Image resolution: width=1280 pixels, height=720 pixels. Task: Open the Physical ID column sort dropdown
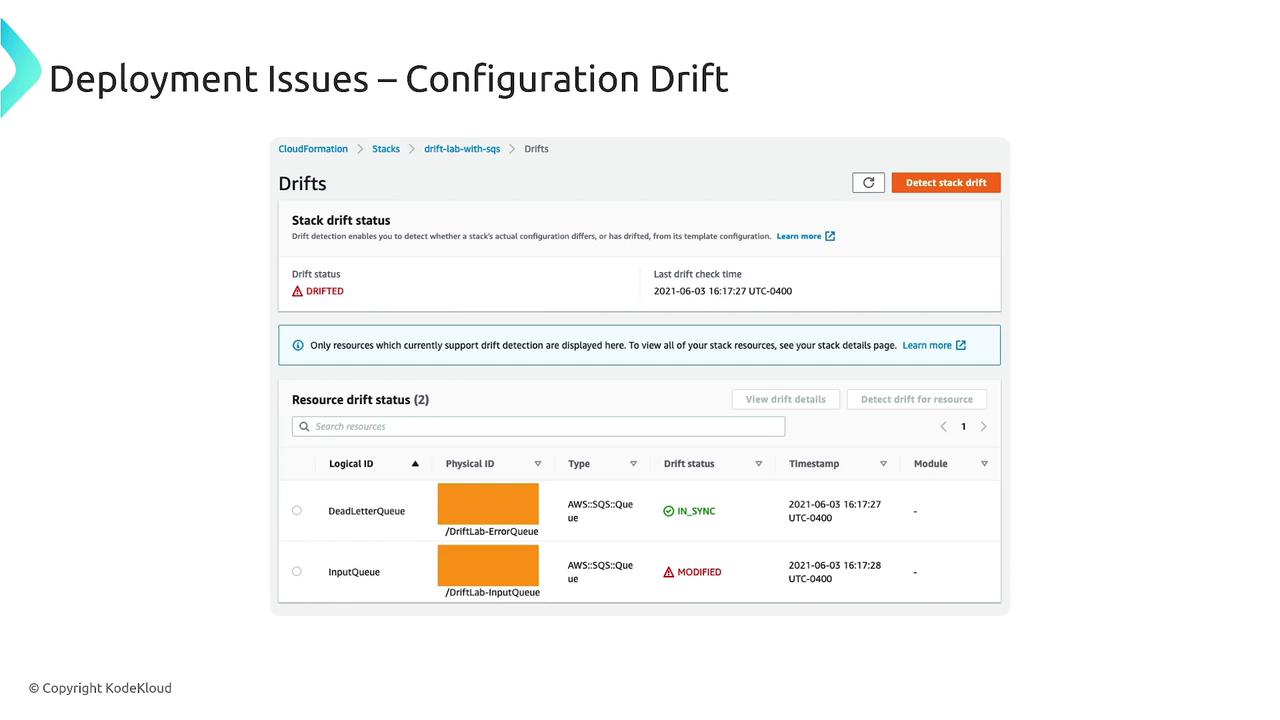pos(538,464)
